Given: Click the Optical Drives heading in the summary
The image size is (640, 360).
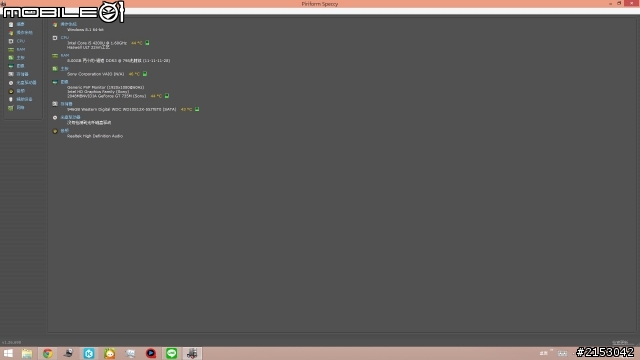Looking at the screenshot, I should [70, 117].
